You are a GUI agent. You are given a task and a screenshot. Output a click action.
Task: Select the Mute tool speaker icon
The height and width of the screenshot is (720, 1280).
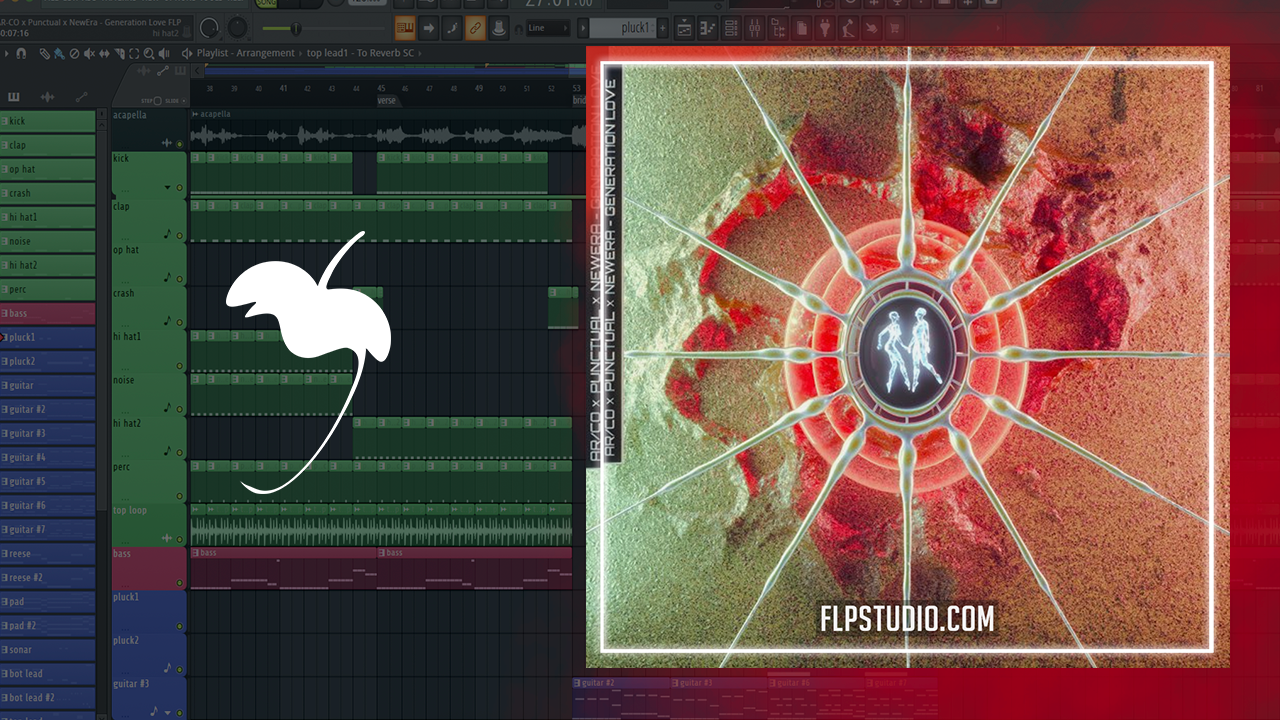click(89, 54)
